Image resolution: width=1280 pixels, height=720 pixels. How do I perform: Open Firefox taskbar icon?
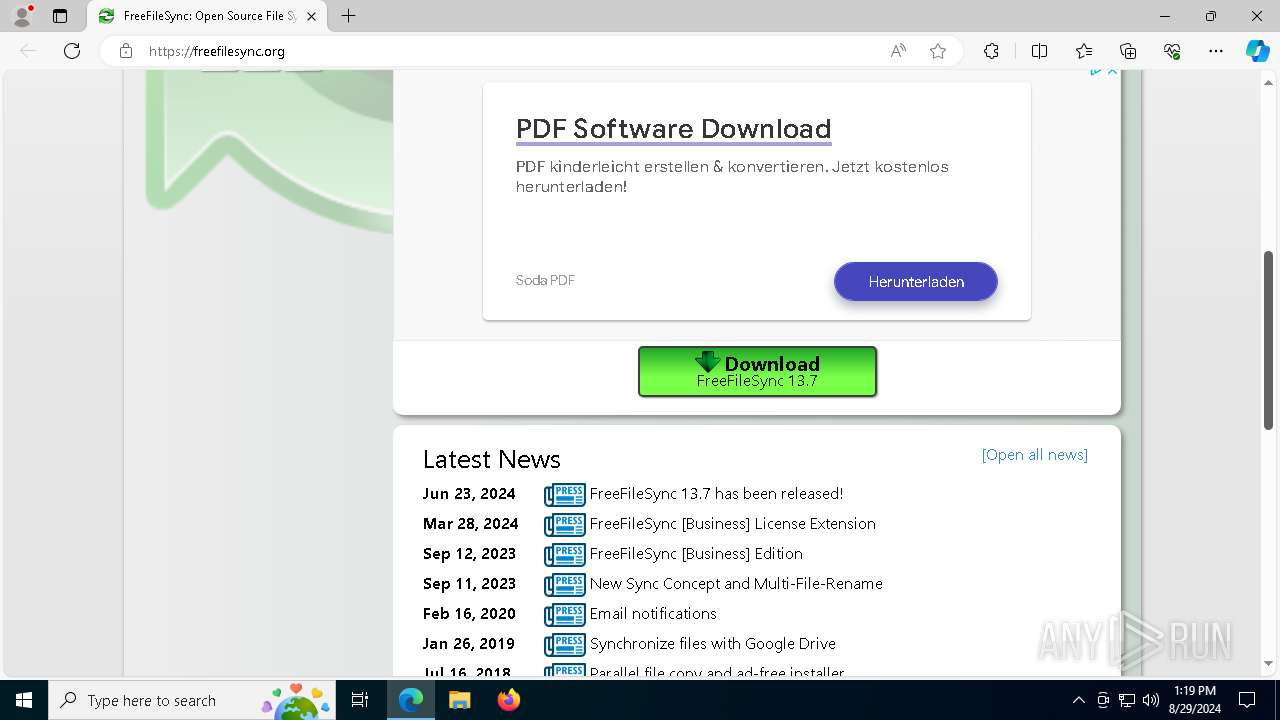[508, 700]
